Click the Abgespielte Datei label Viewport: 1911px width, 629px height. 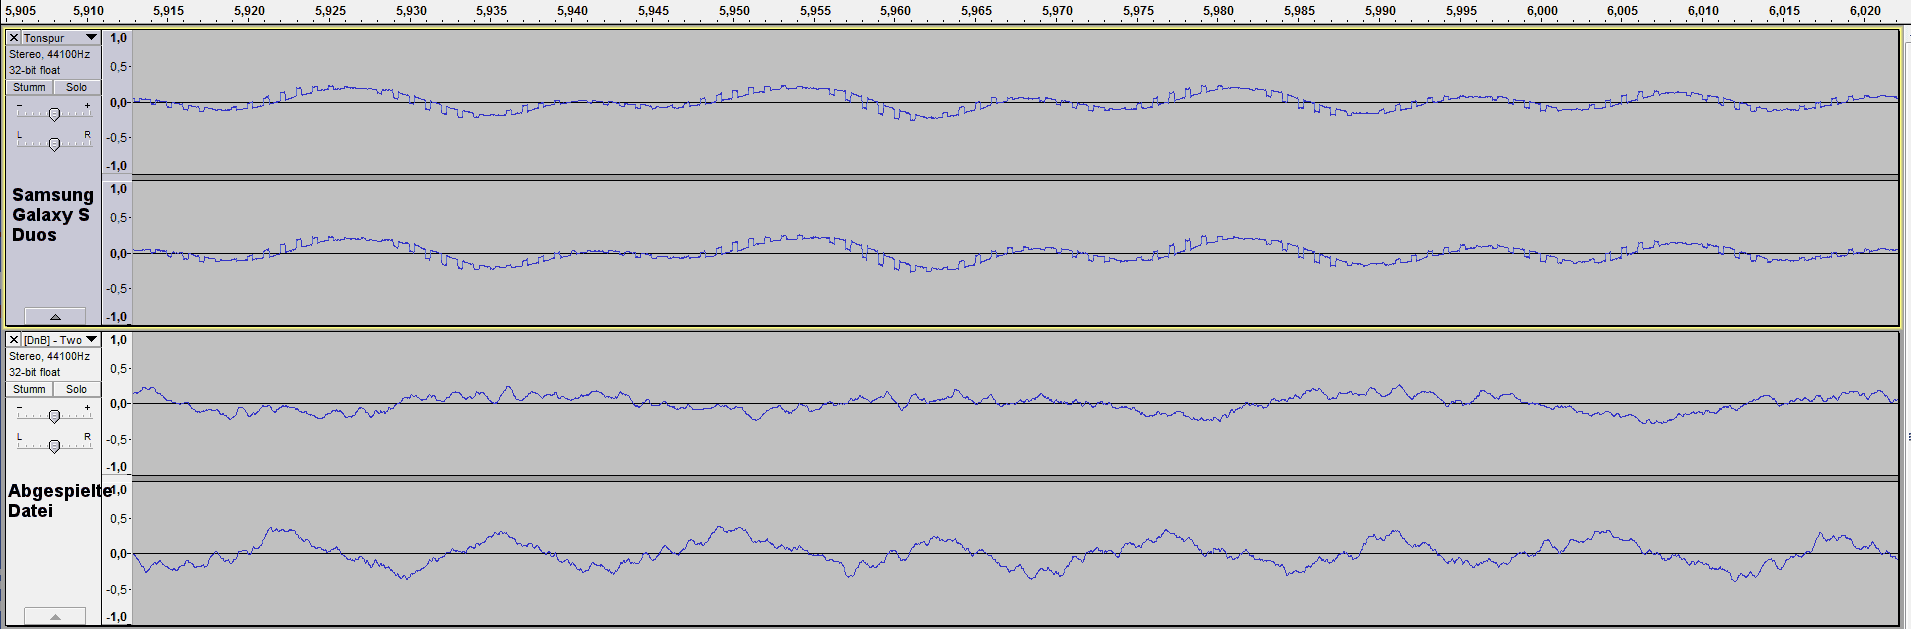click(x=59, y=501)
